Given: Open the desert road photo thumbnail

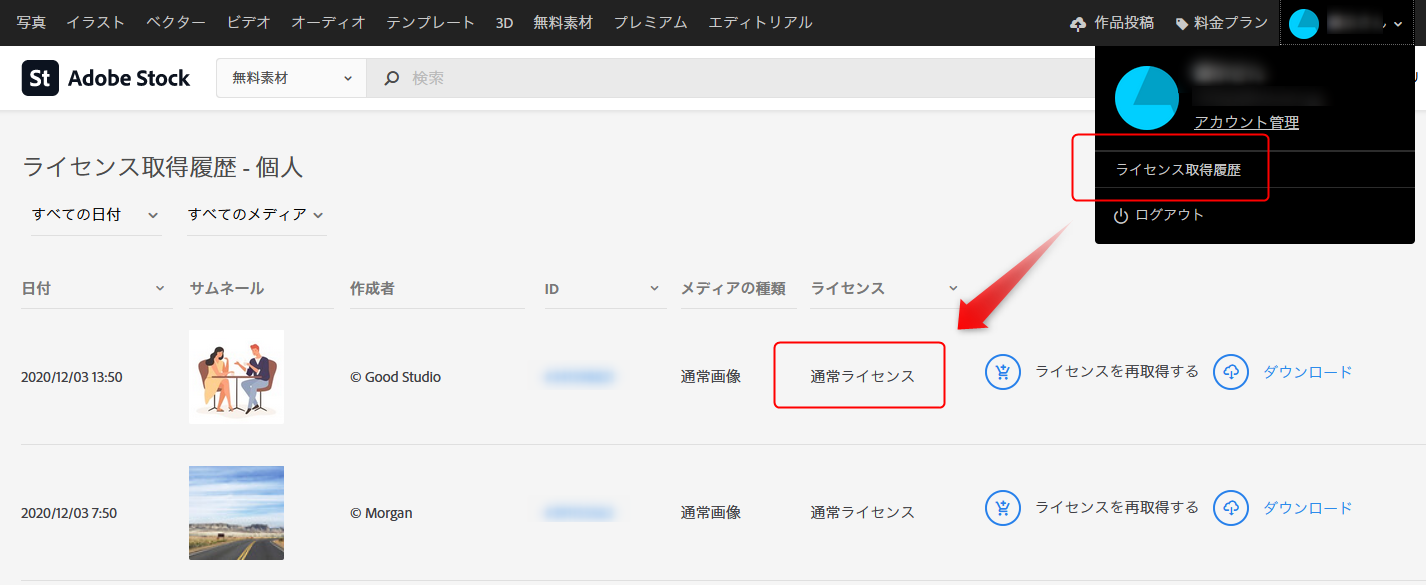Looking at the screenshot, I should click(236, 513).
